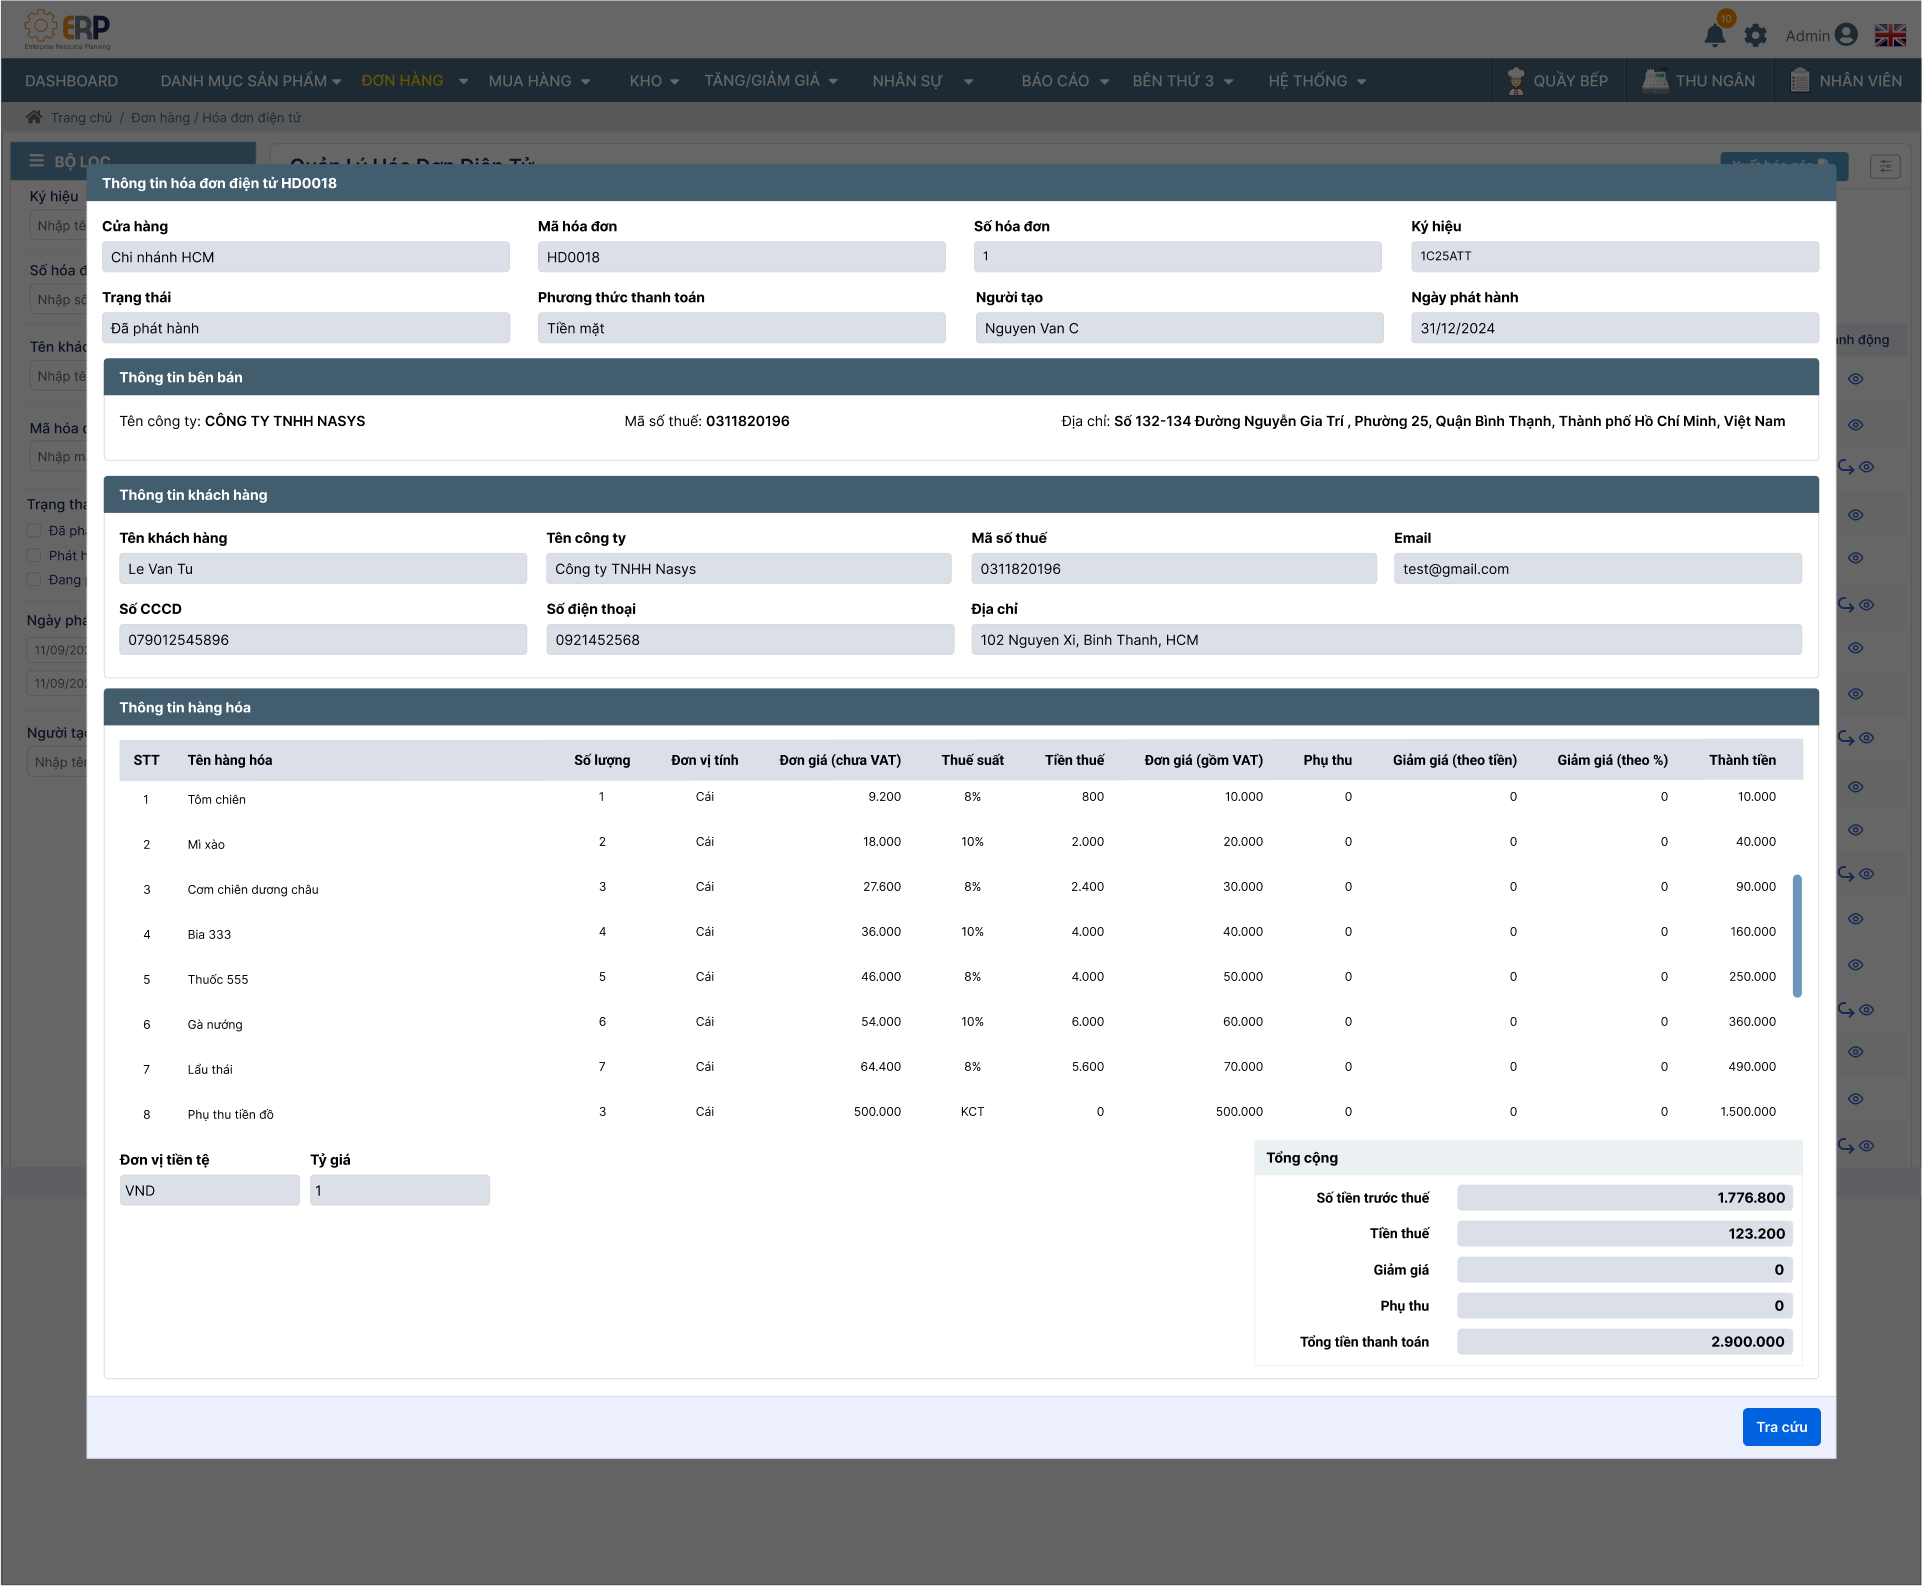Expand the BÁO CÁO dropdown arrow
The width and height of the screenshot is (1922, 1586).
[x=1104, y=82]
